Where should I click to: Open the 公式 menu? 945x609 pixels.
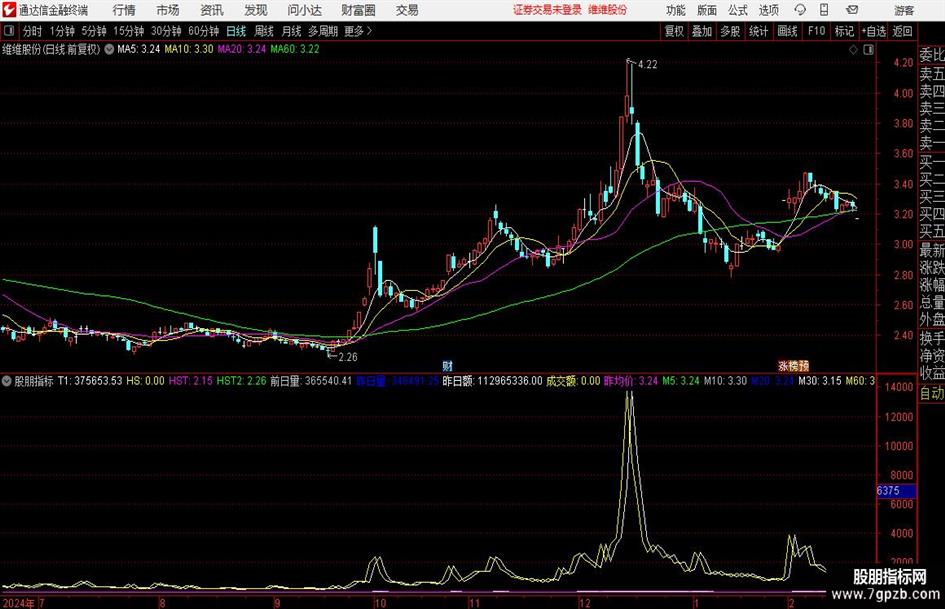click(738, 10)
